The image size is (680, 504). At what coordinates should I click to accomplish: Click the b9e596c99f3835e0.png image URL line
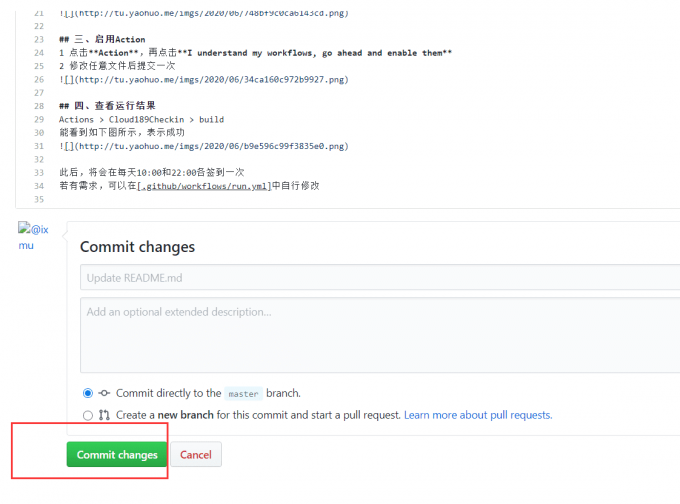[203, 145]
